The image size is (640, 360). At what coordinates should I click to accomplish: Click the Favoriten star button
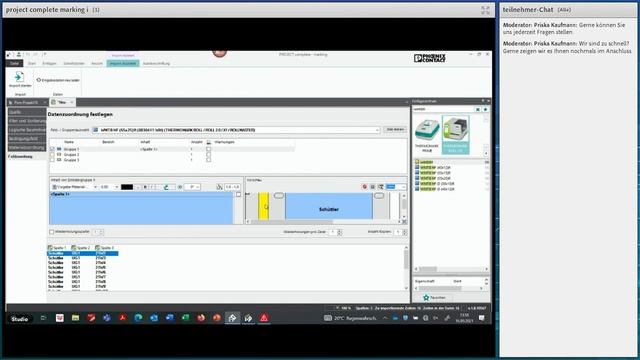(435, 298)
